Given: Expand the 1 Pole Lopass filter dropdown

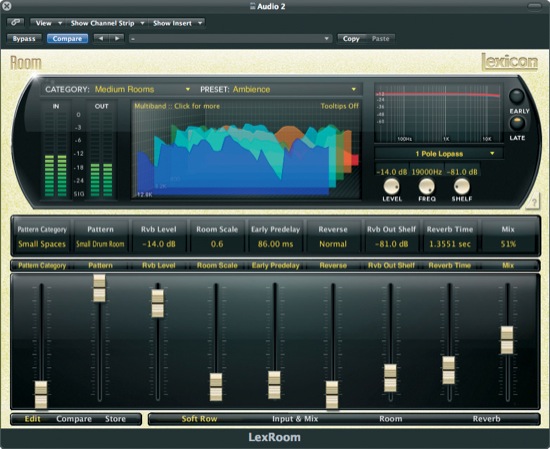Looking at the screenshot, I should tap(439, 154).
